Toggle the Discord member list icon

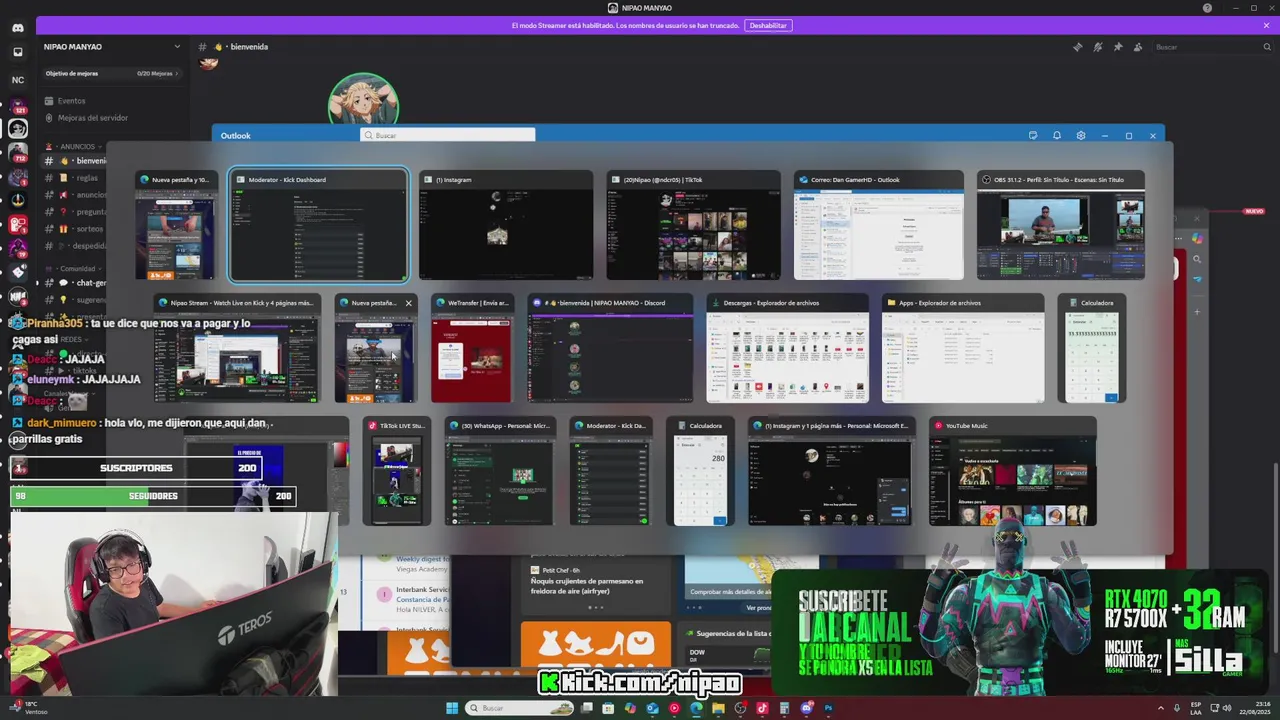(1137, 47)
